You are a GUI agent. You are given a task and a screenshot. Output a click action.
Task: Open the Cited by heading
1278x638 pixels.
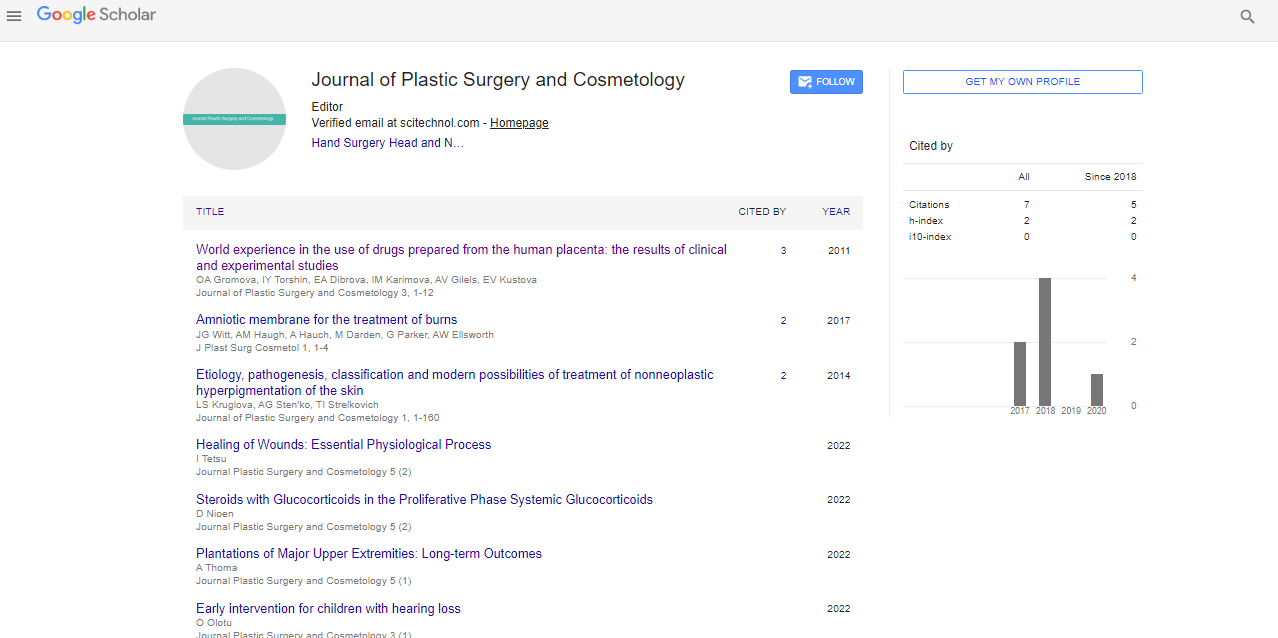pos(931,146)
